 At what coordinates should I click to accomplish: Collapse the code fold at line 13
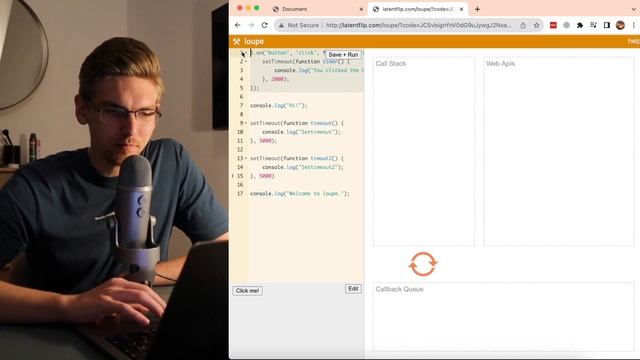(246, 158)
